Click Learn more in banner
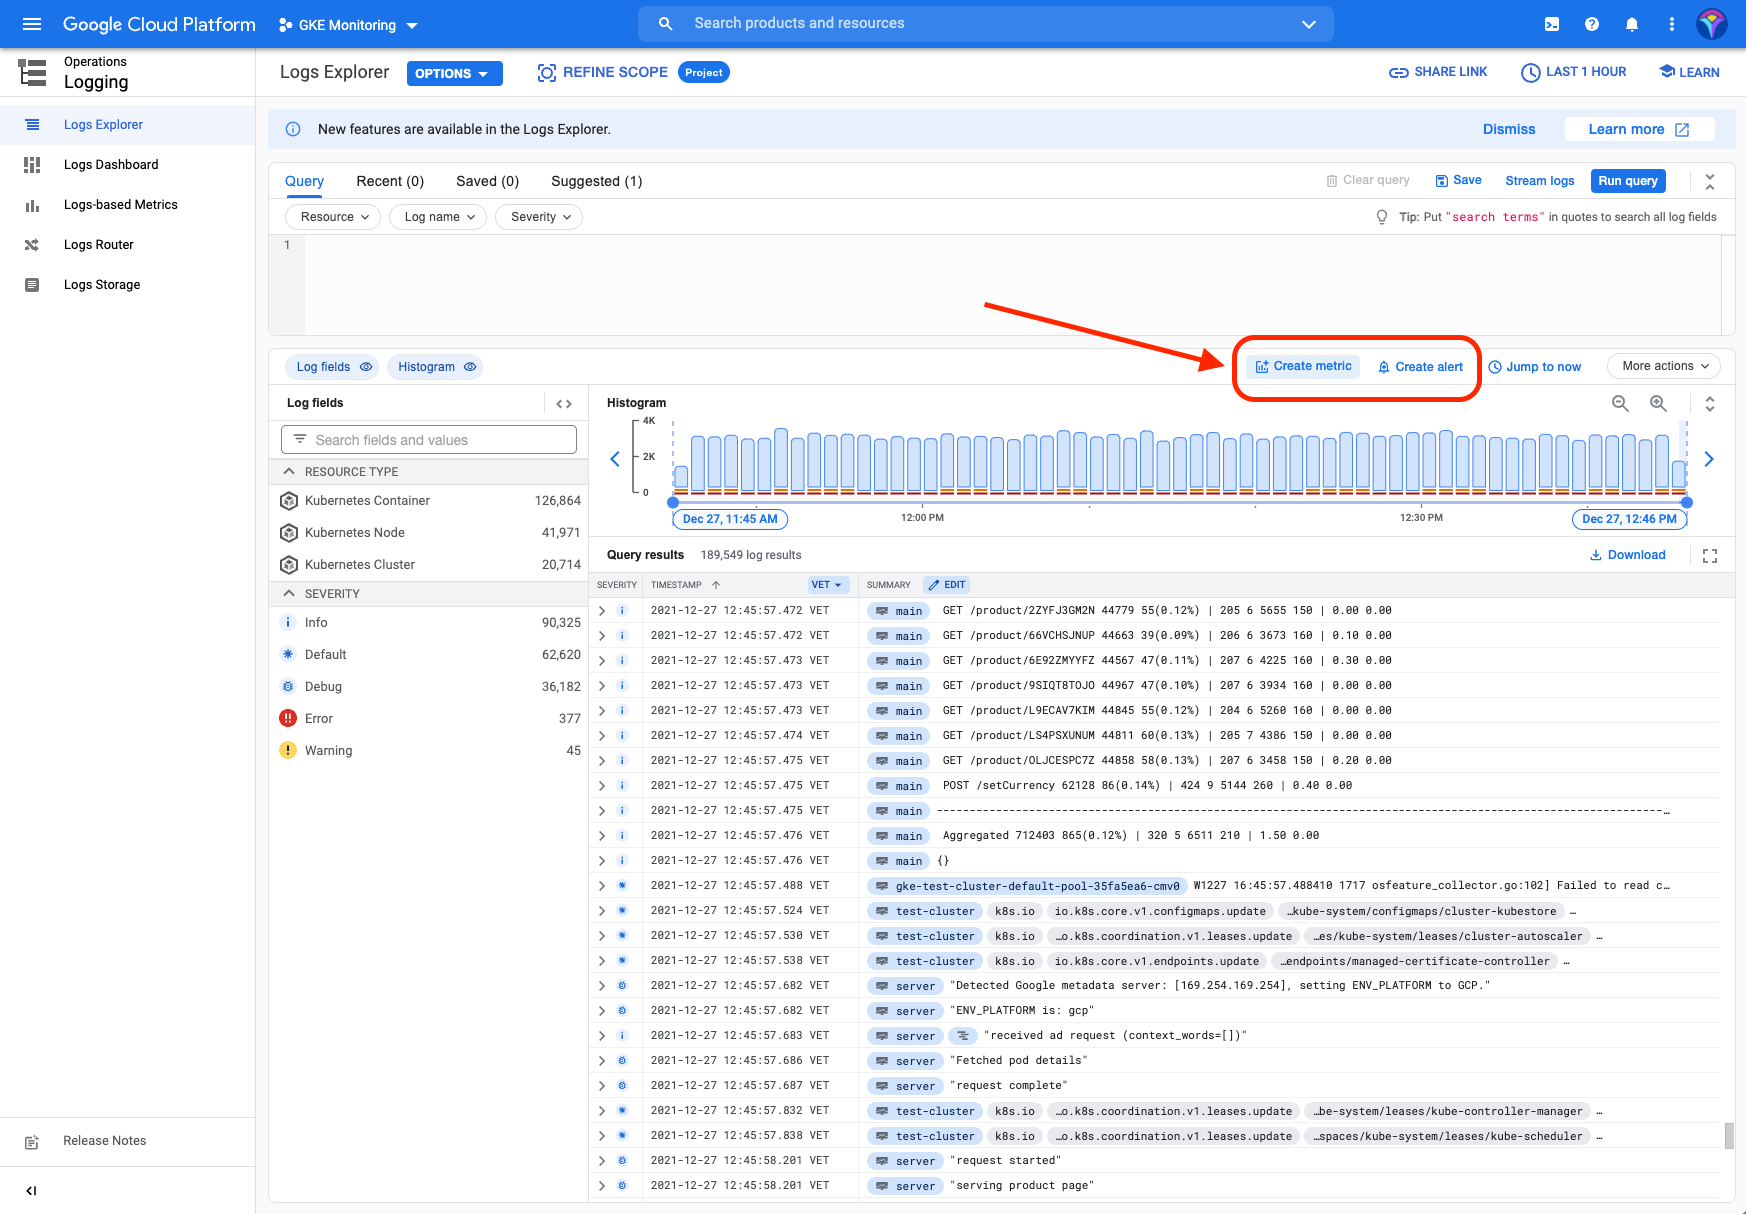Viewport: 1746px width, 1214px height. click(x=1638, y=129)
